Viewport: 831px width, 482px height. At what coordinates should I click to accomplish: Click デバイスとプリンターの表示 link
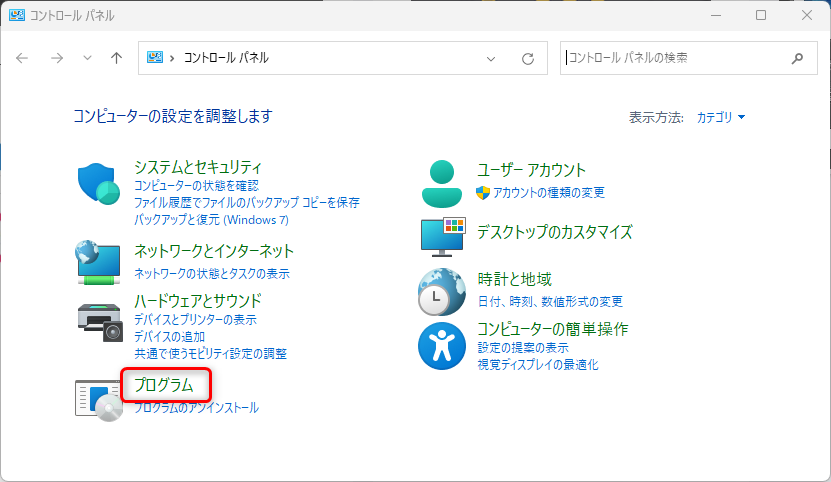click(x=195, y=320)
